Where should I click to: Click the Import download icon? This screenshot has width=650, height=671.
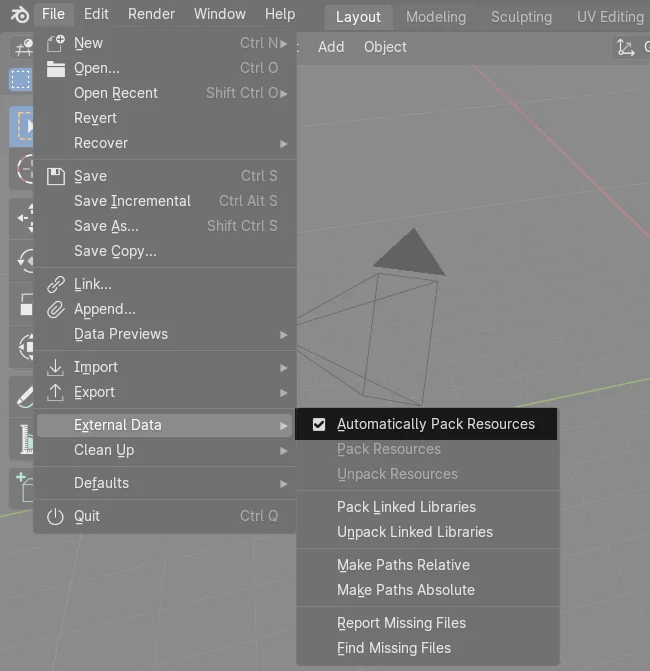coord(56,367)
